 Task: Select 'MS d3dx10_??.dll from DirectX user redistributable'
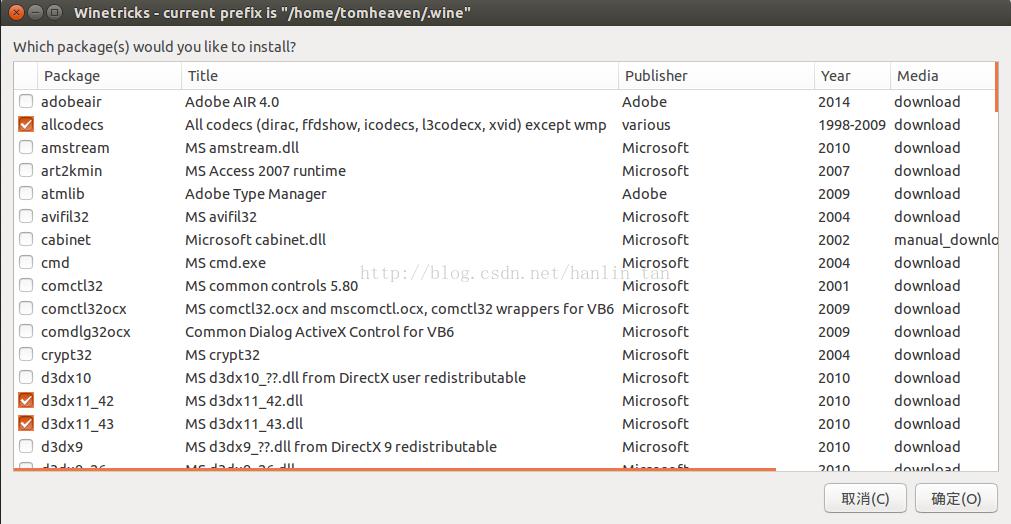tap(355, 378)
